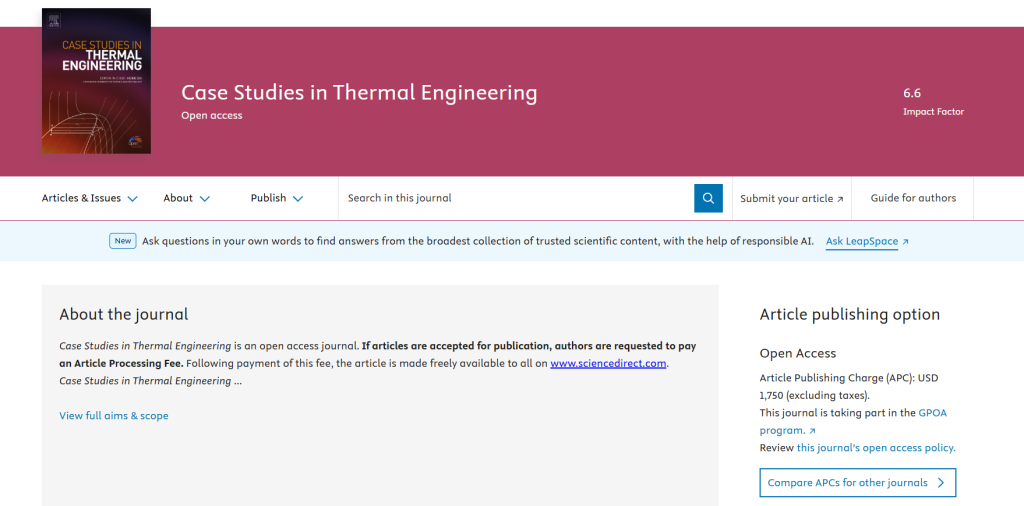This screenshot has width=1024, height=506.
Task: Open the About menu chevron
Action: (204, 198)
